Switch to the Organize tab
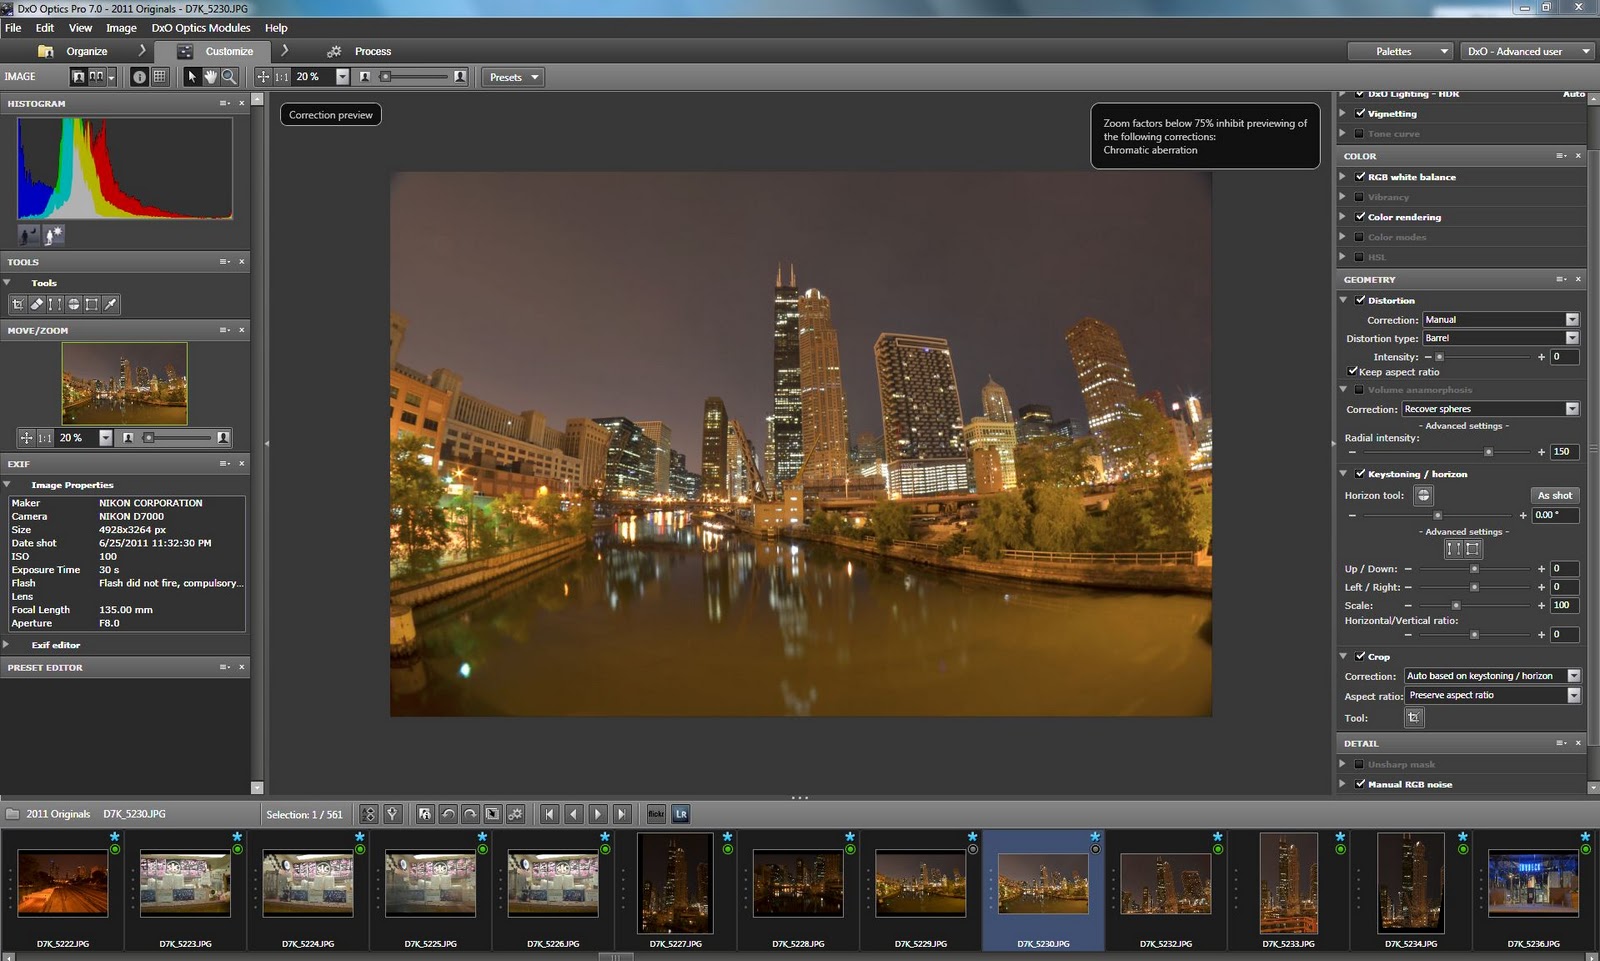Image resolution: width=1600 pixels, height=961 pixels. click(x=86, y=51)
